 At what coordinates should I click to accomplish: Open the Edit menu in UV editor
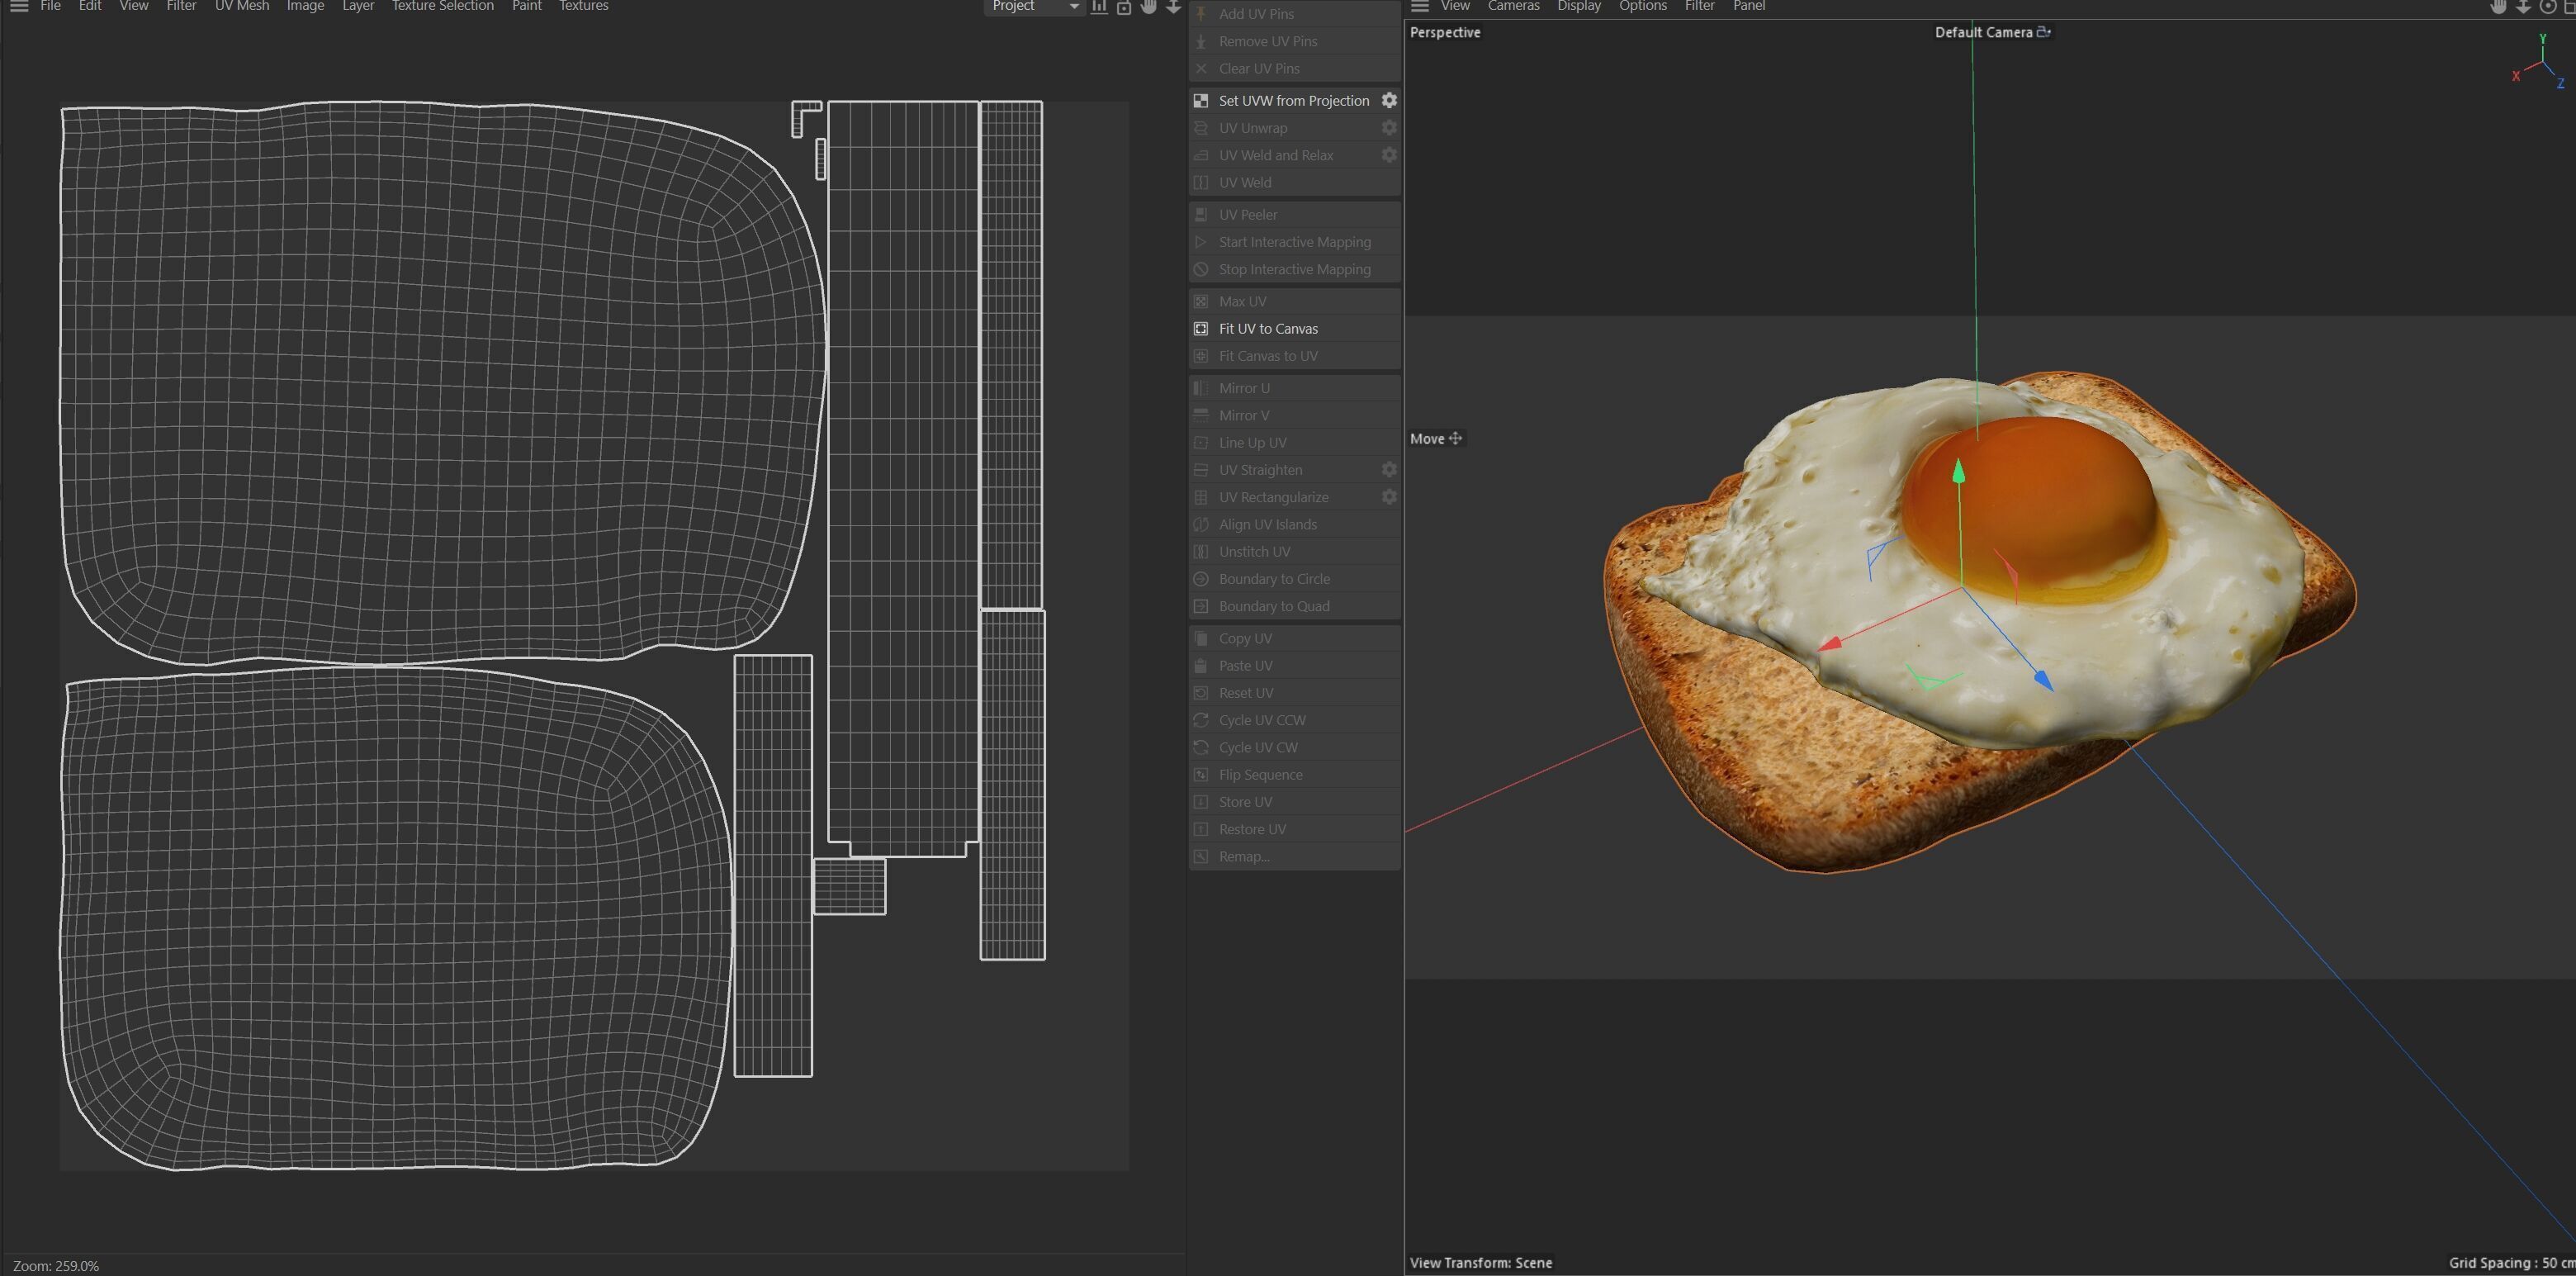tap(90, 6)
